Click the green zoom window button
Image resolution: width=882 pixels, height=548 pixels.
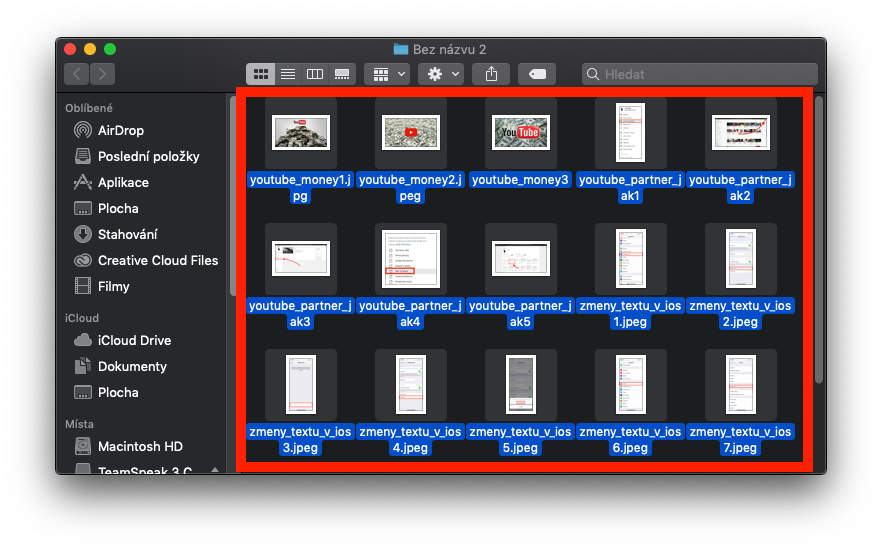click(x=110, y=49)
